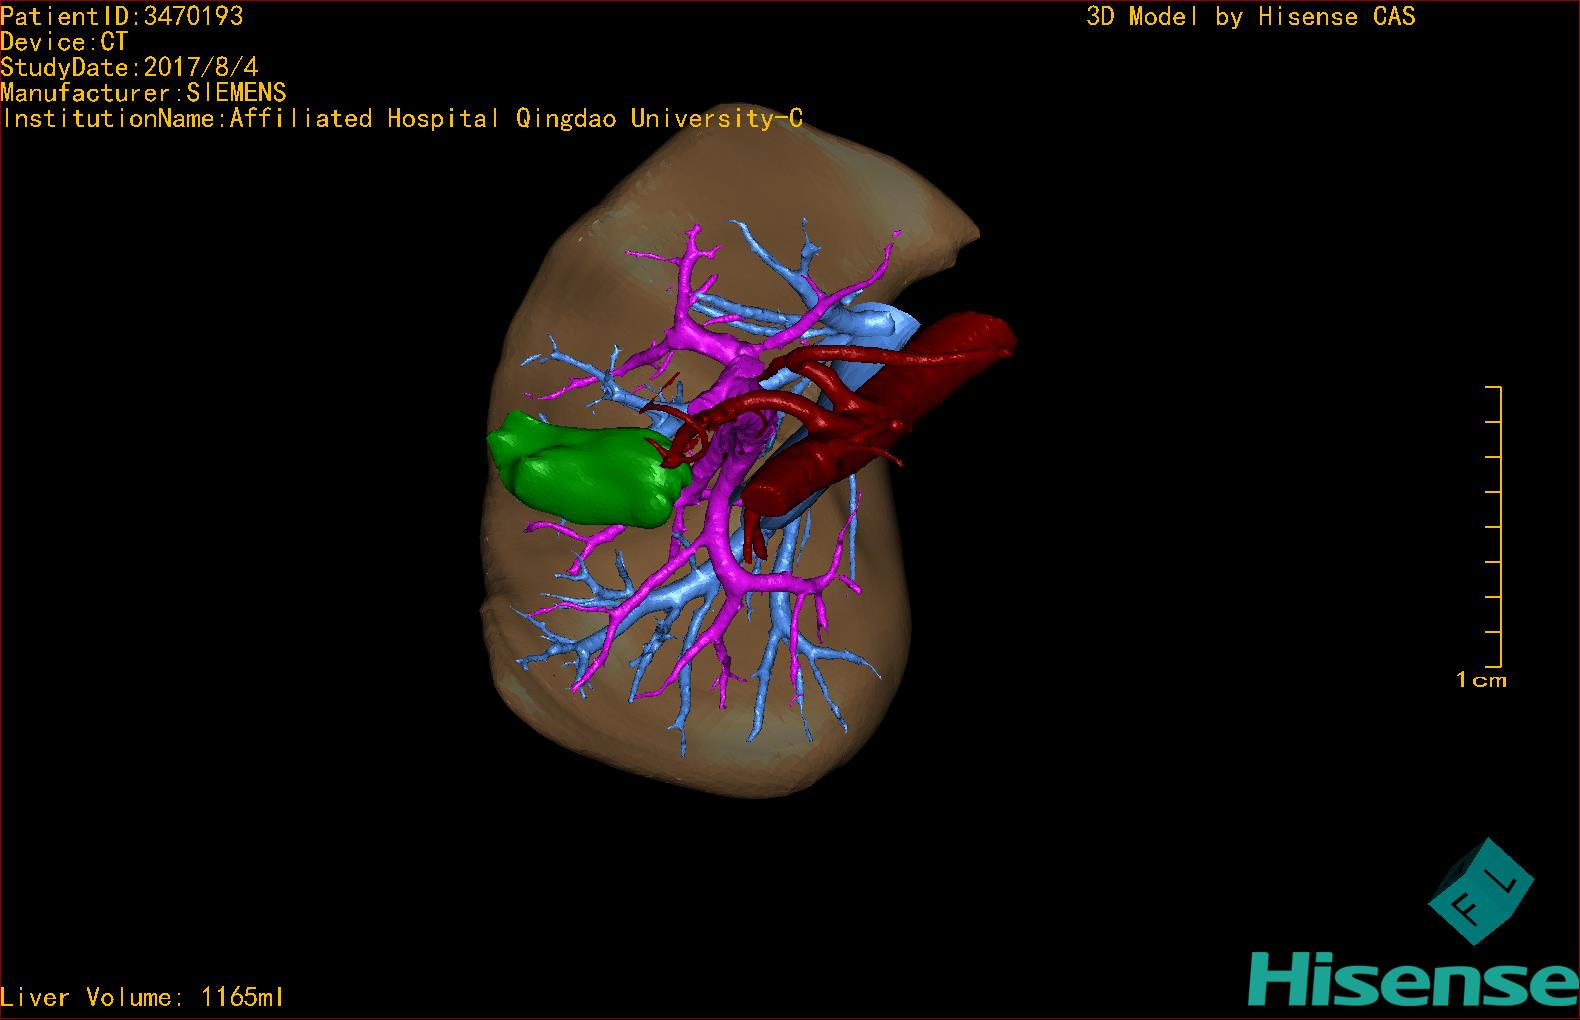Click the '3D Model by Hisense CAS' title

pos(1250,17)
